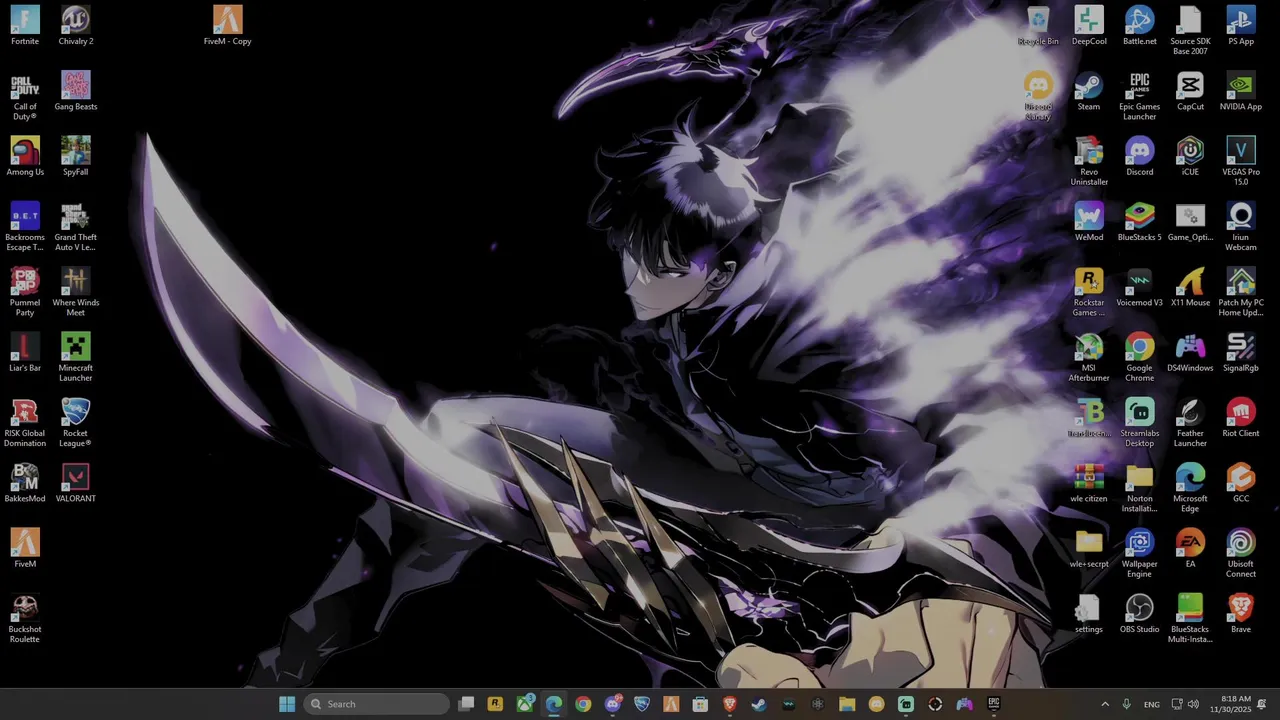Viewport: 1280px width, 720px height.
Task: Select the iCUE desktop icon
Action: click(1190, 156)
